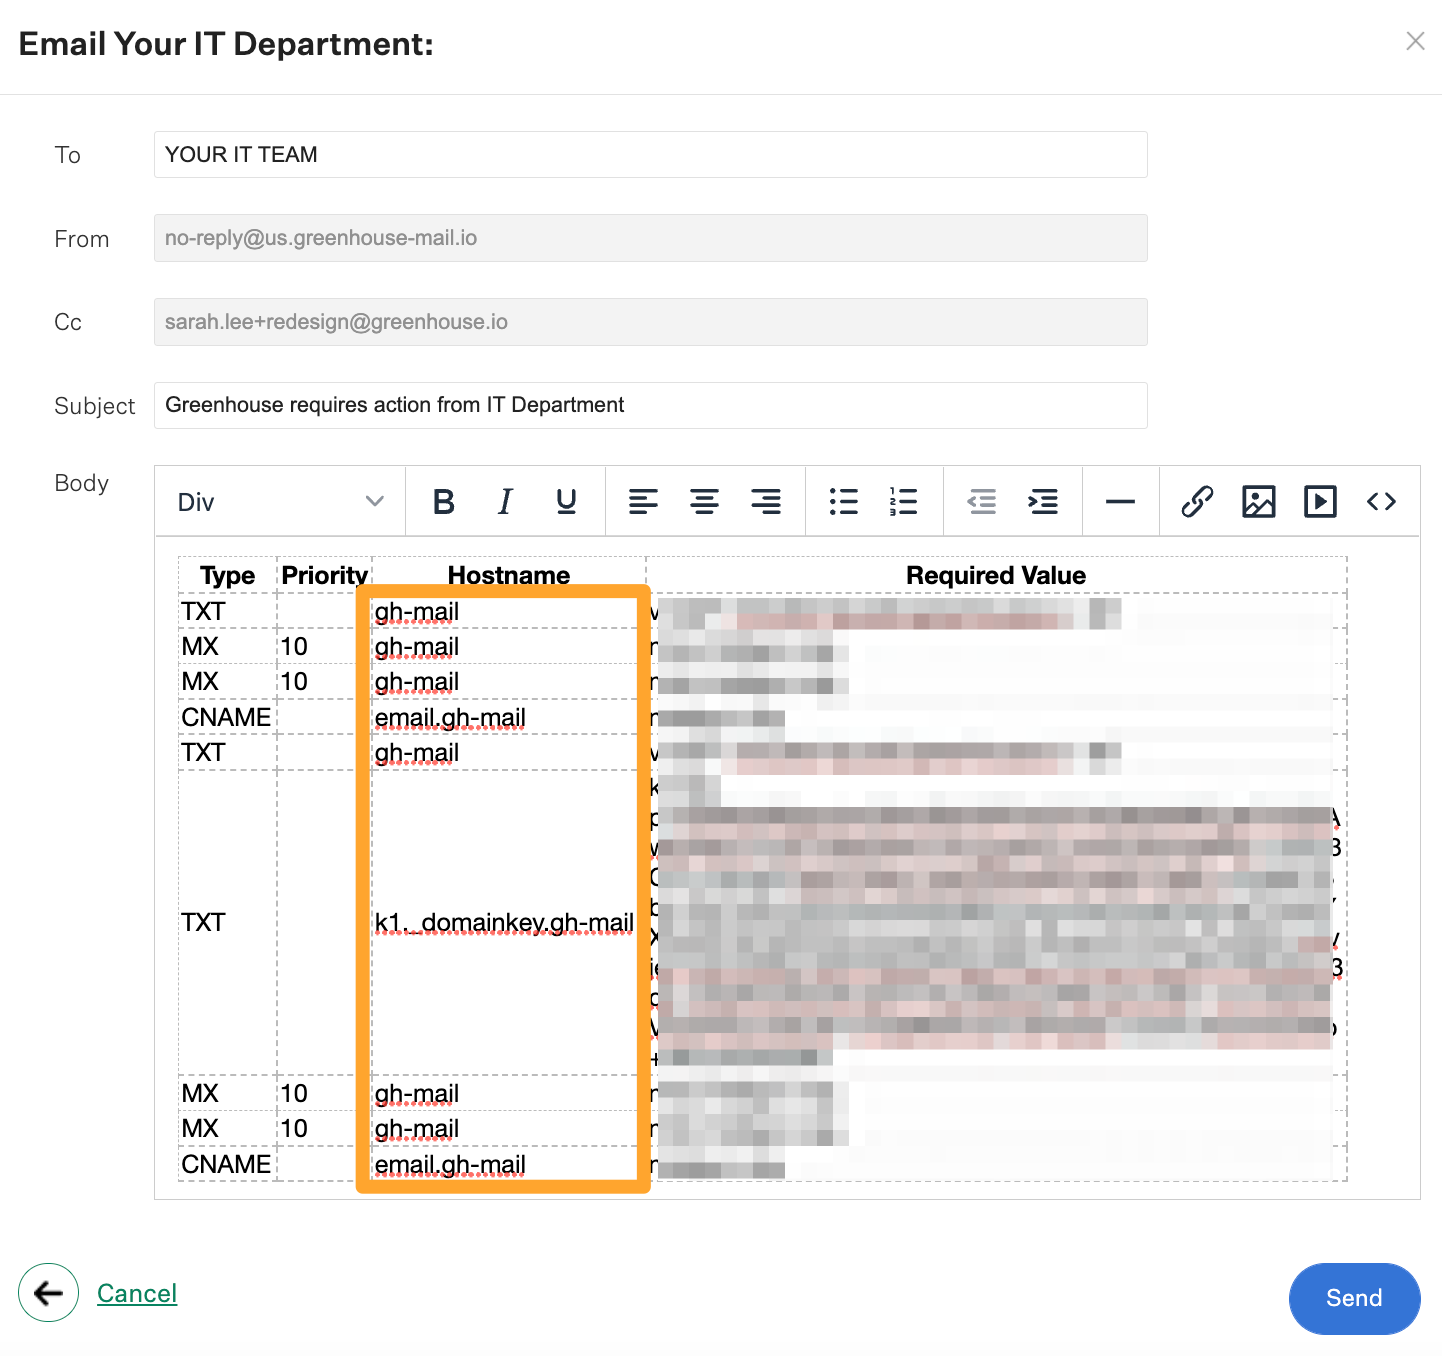Edit the Subject field
This screenshot has width=1442, height=1356.
click(650, 405)
